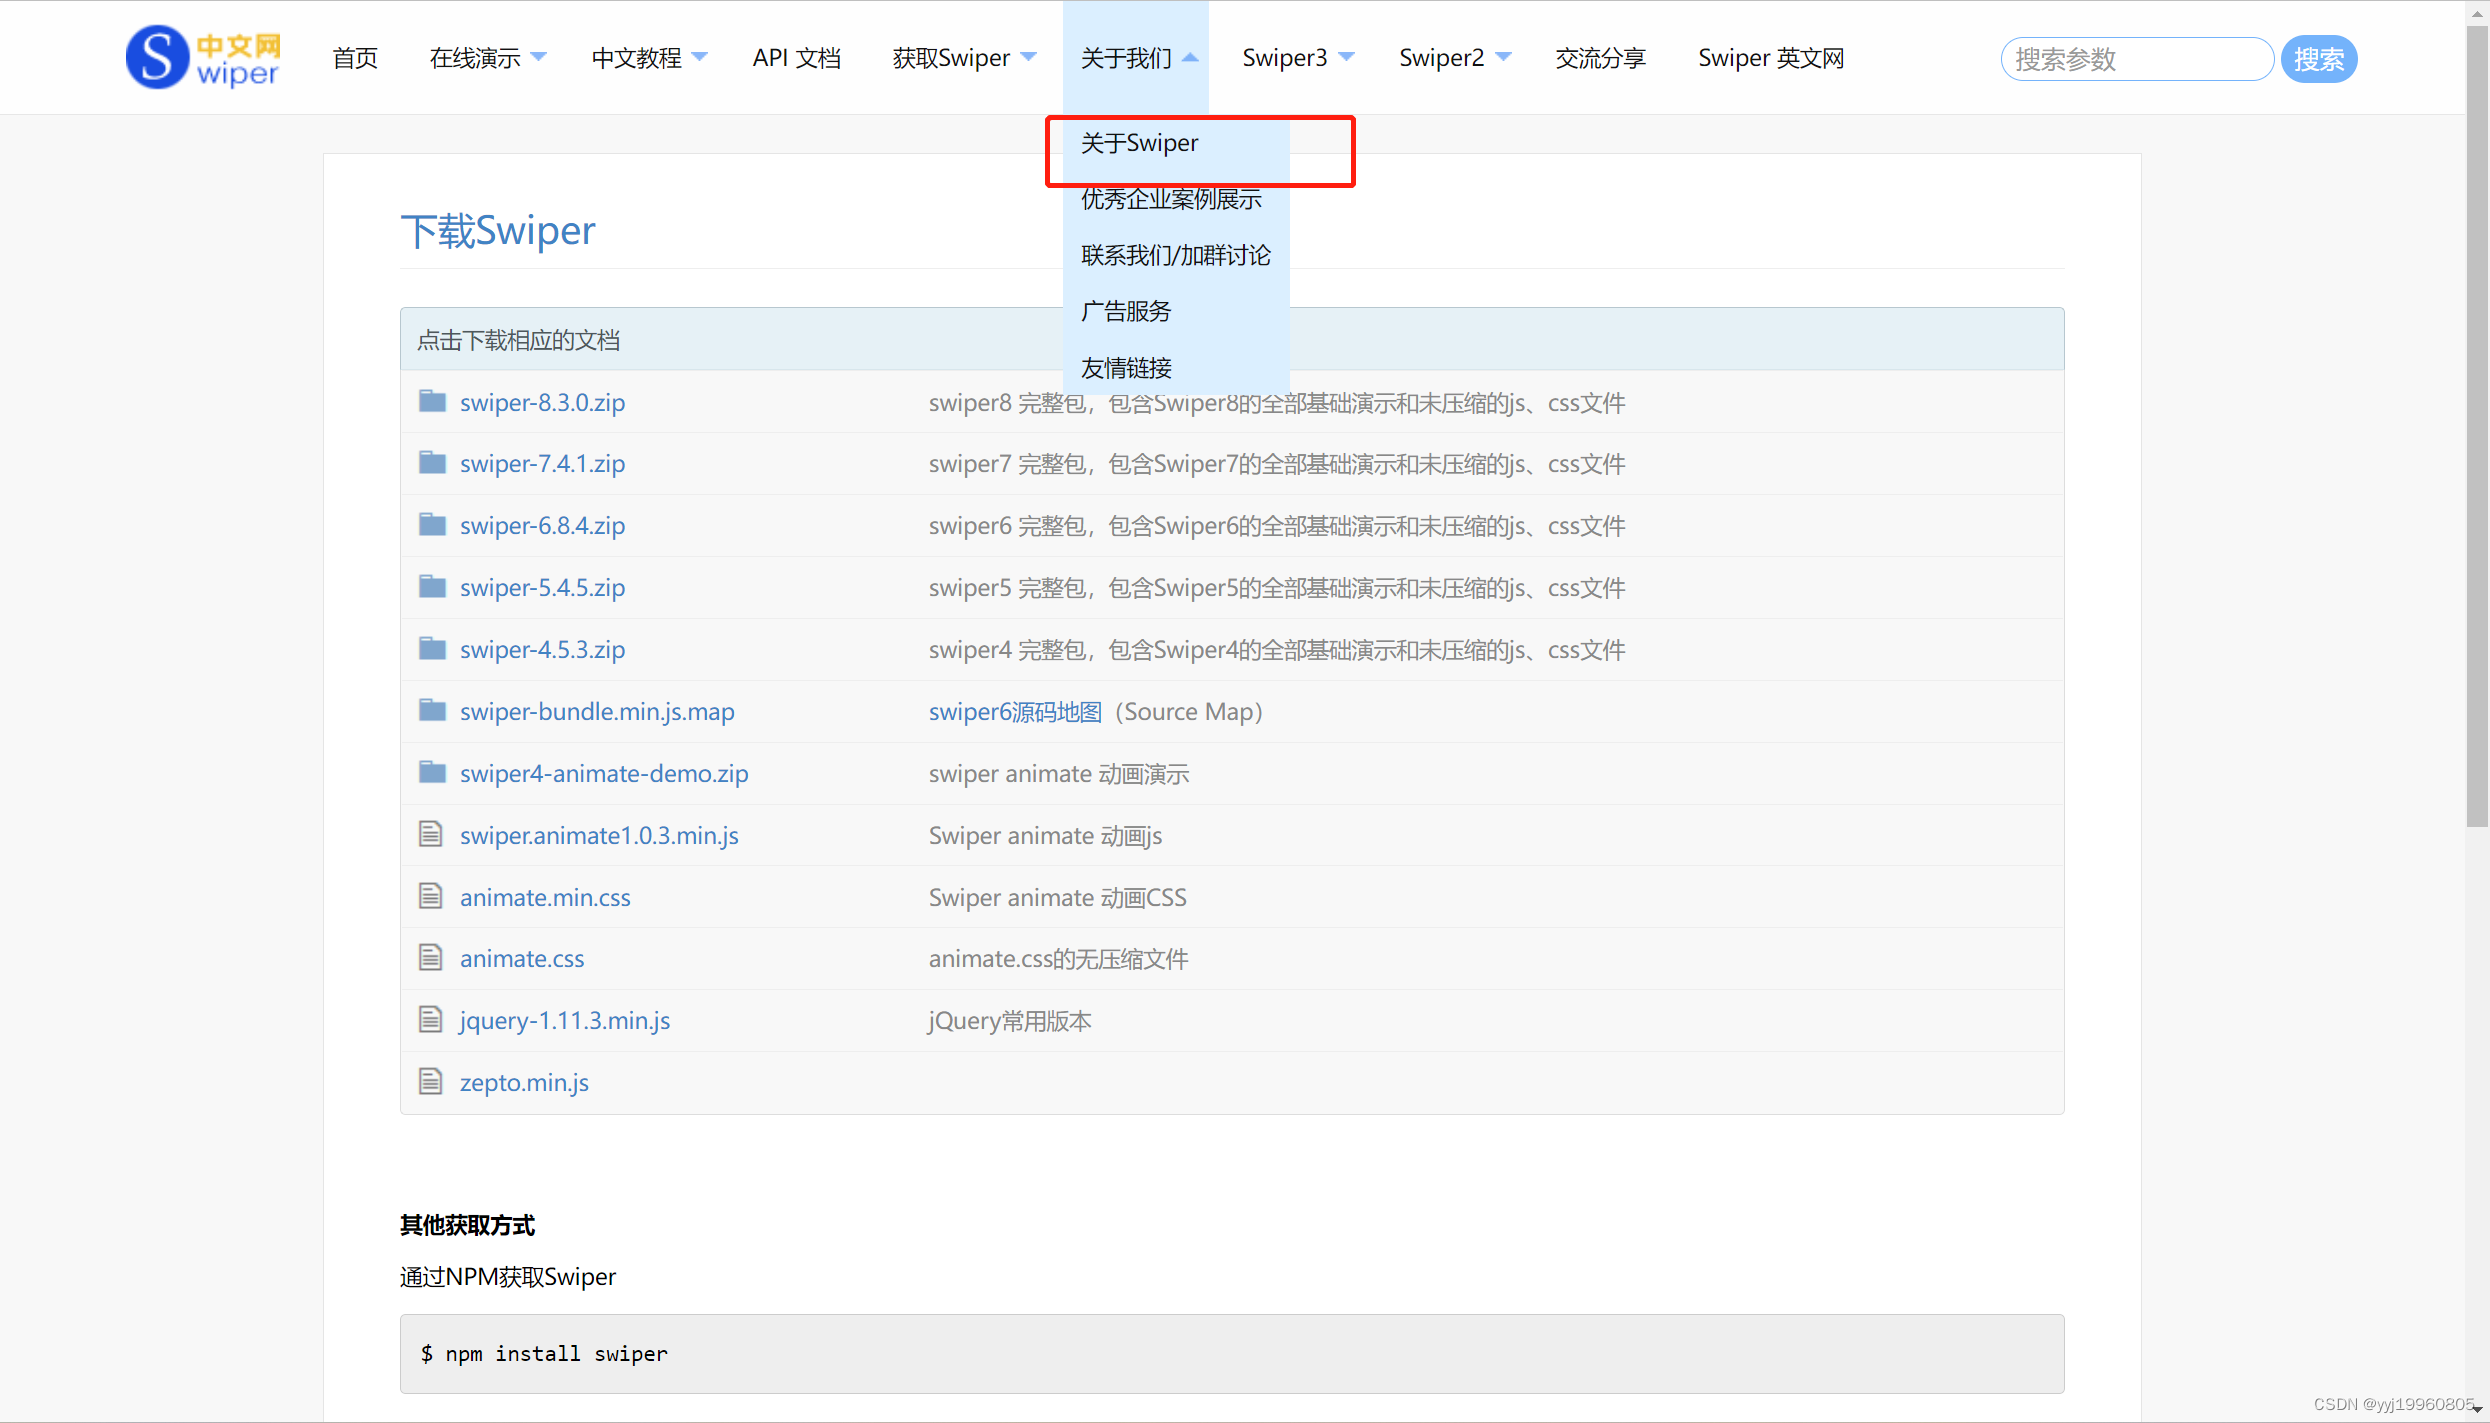Click the folder icon beside swiper-bundle.min.js.map
Viewport: 2490px width, 1423px height.
pos(433,710)
